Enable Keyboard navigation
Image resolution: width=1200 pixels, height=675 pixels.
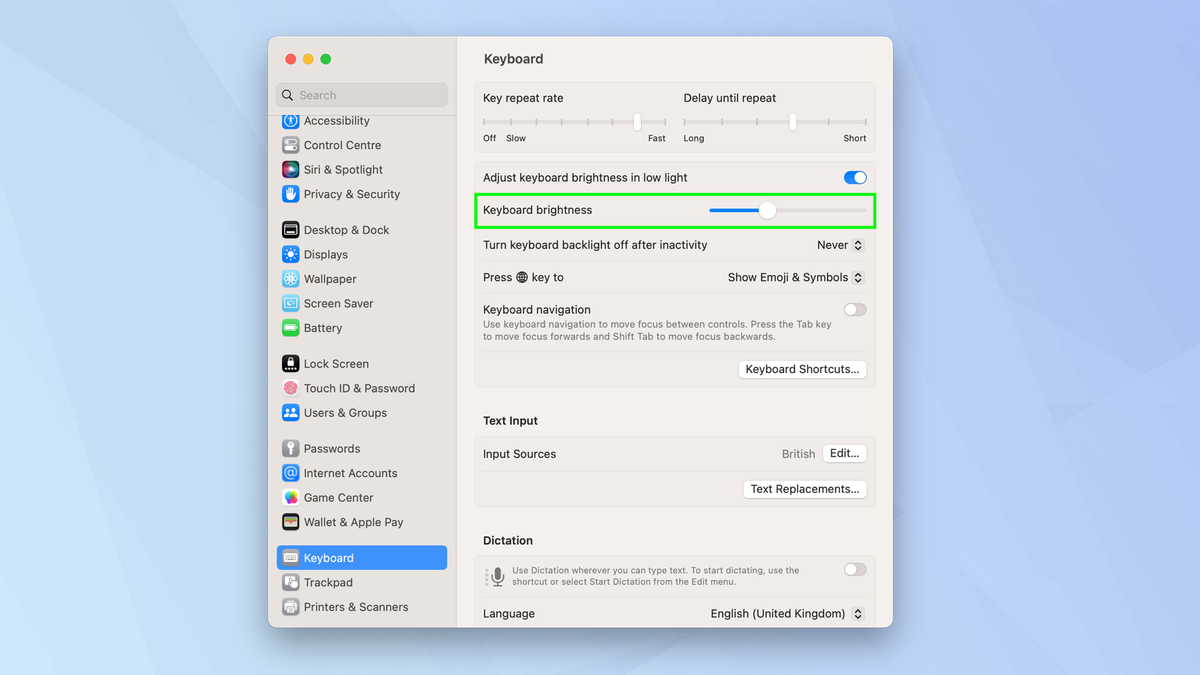(854, 309)
